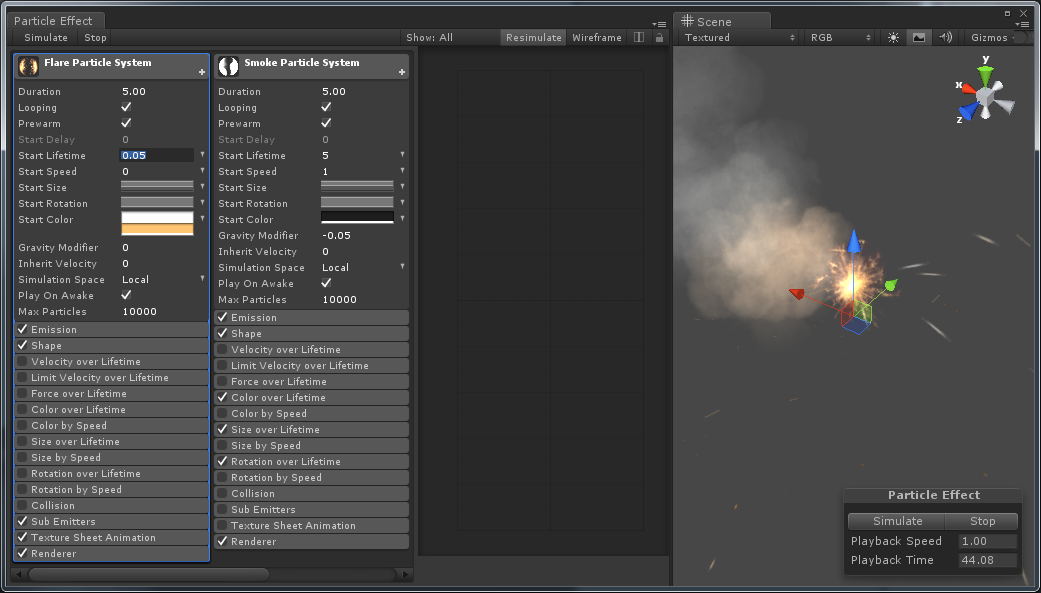Click Flare Max Particles value 10000
1041x593 pixels.
[139, 311]
